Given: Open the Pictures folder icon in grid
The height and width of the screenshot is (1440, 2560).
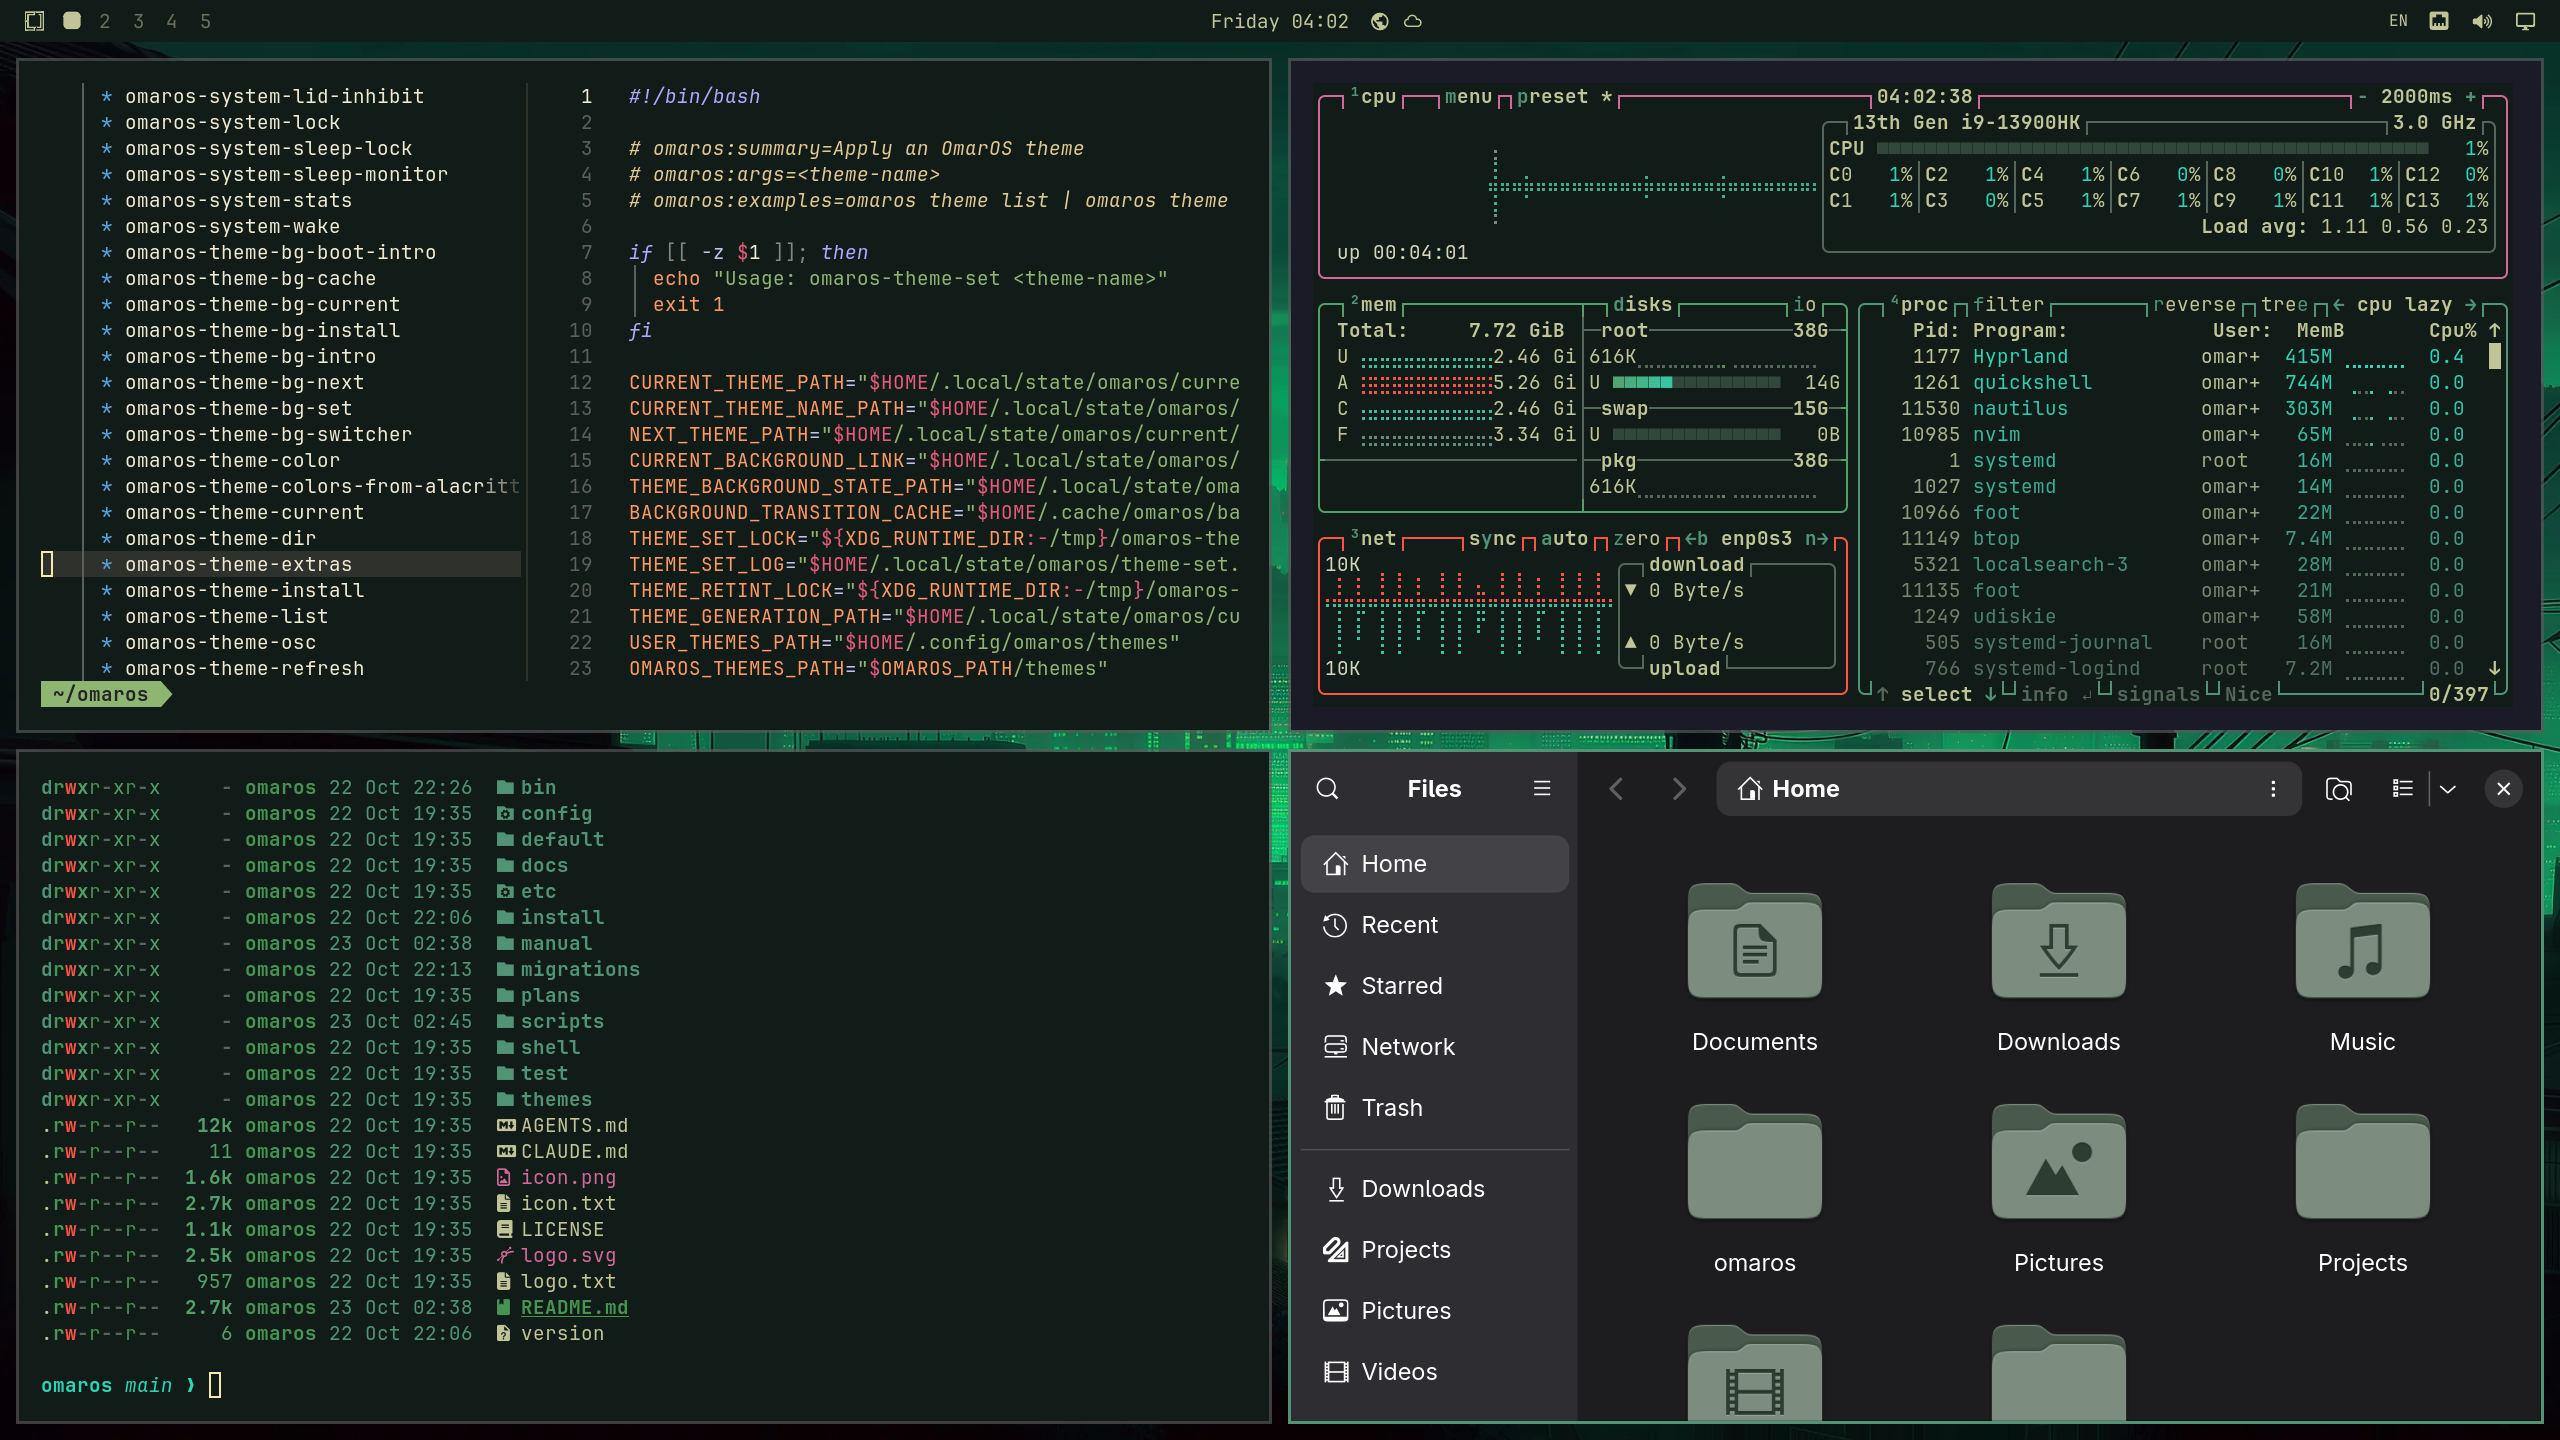Looking at the screenshot, I should (x=2058, y=1162).
